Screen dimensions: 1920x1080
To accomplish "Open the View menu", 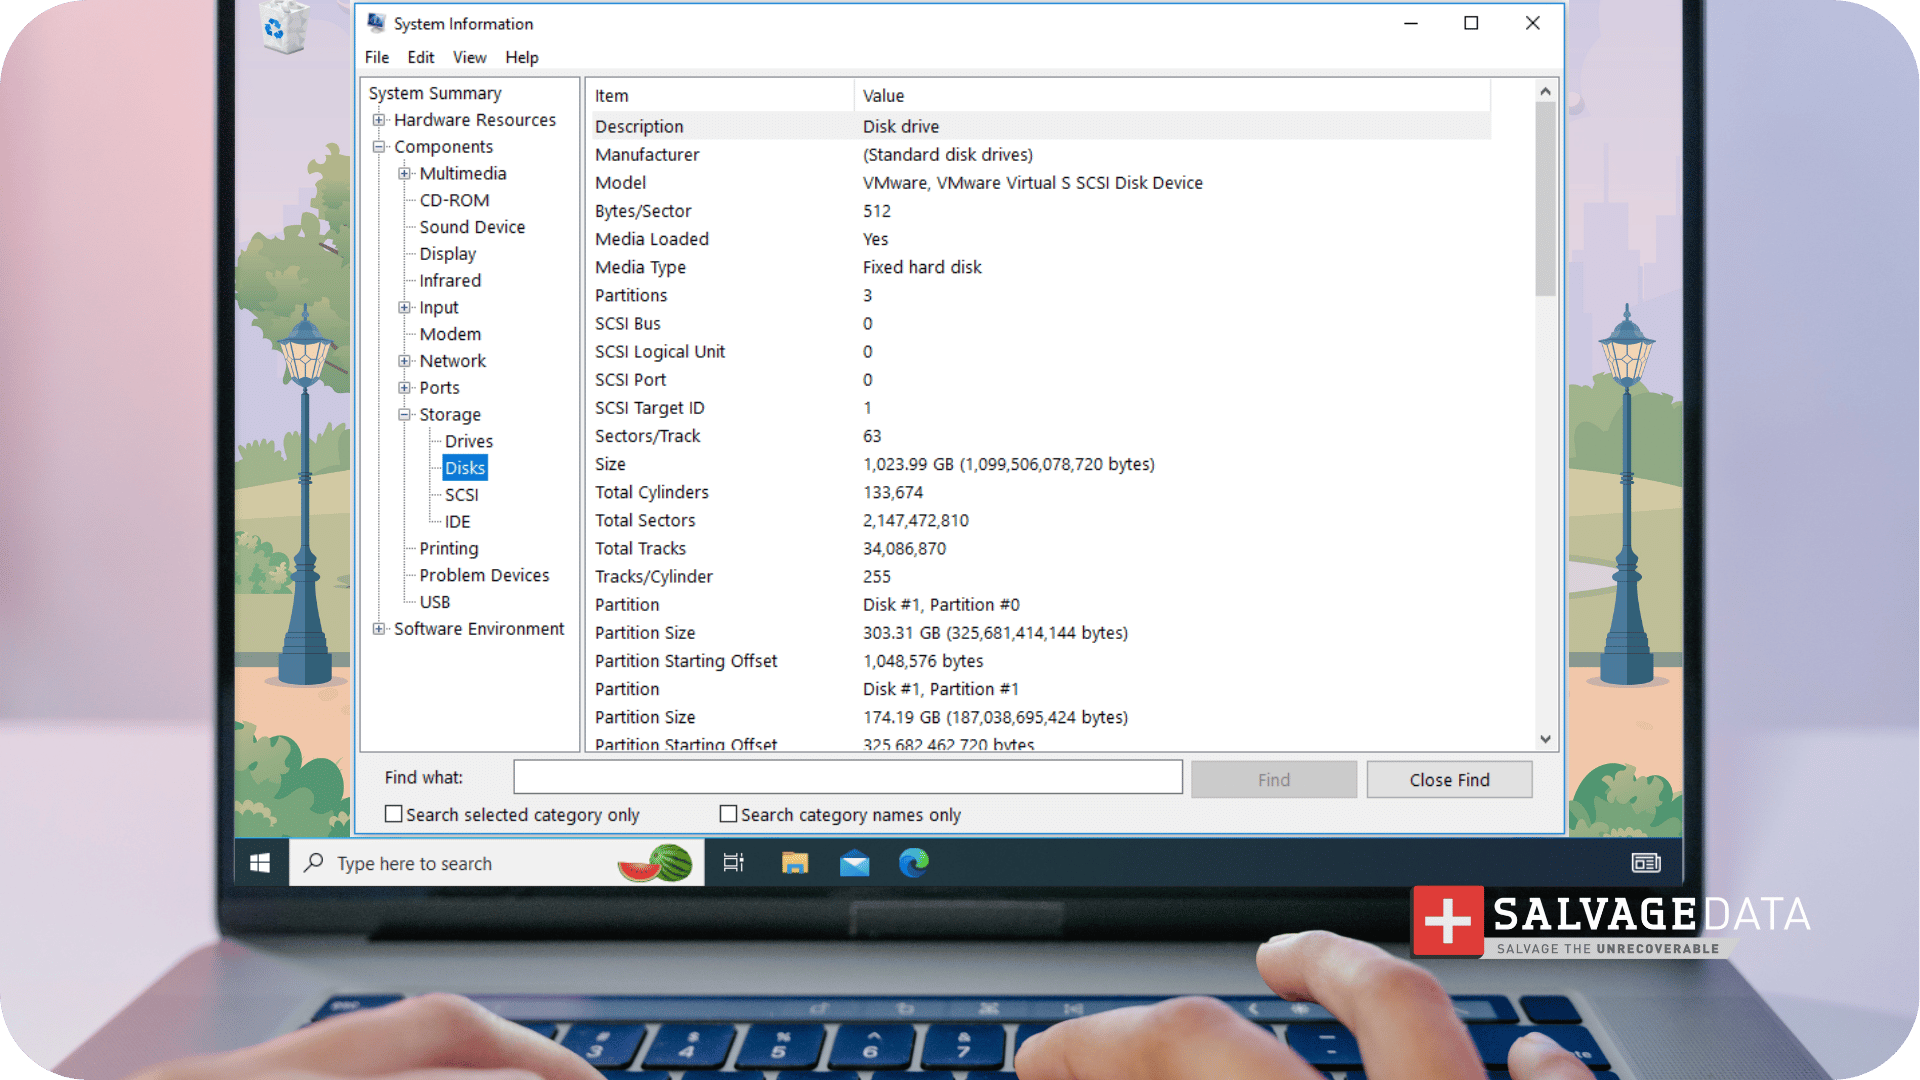I will [x=469, y=58].
